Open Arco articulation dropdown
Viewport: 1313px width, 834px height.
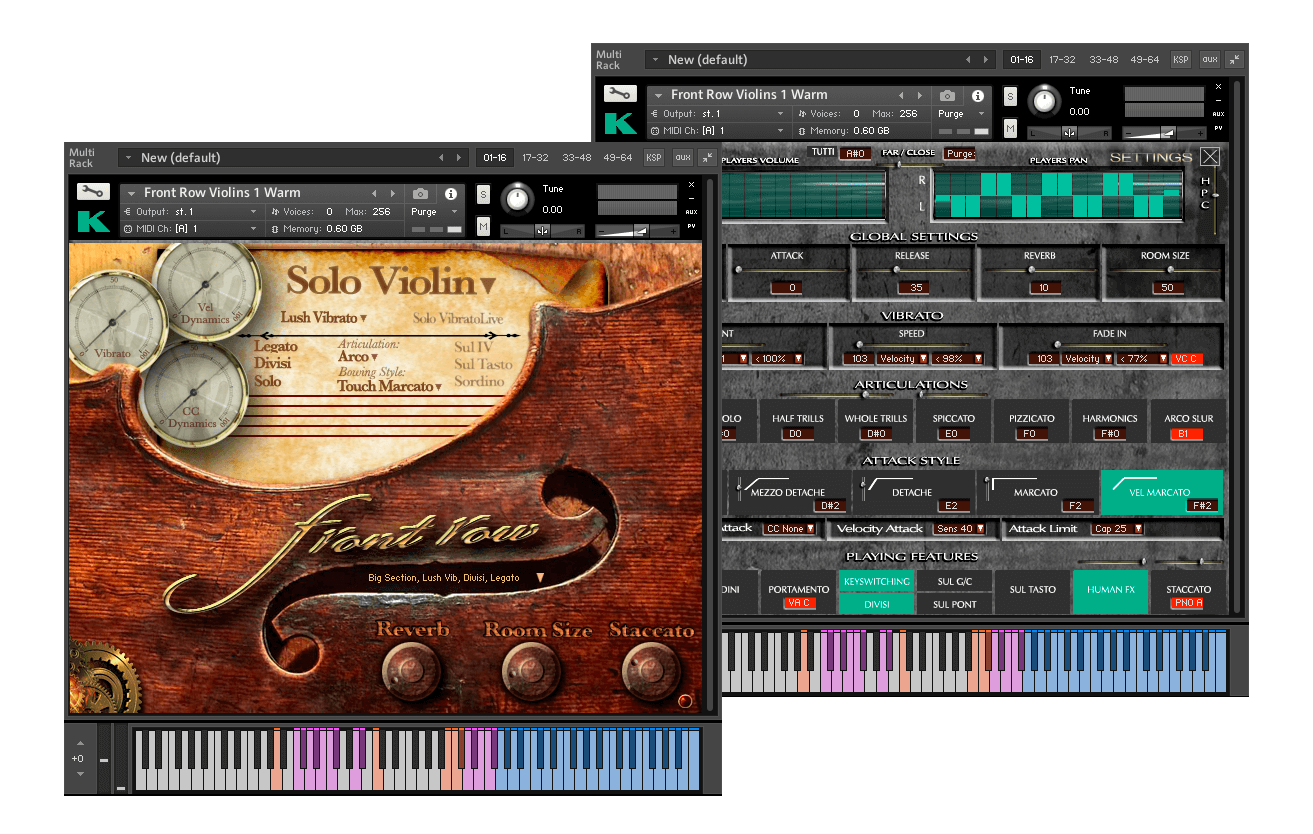pos(357,357)
